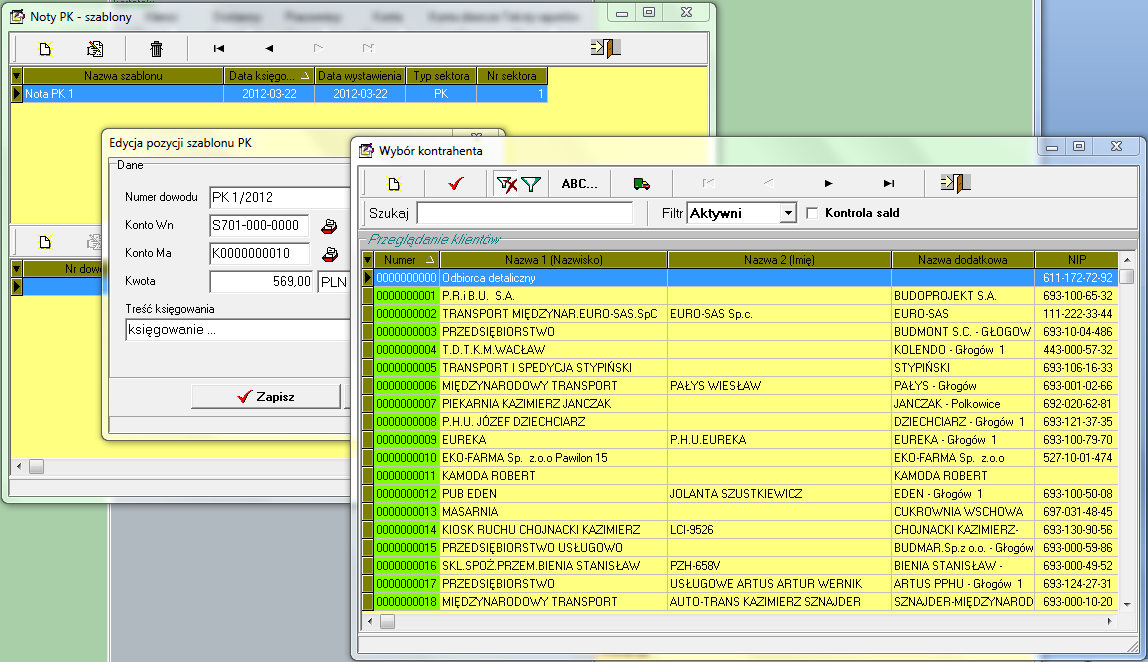Sort by Nazwa dodatkowa column header

pos(963,260)
